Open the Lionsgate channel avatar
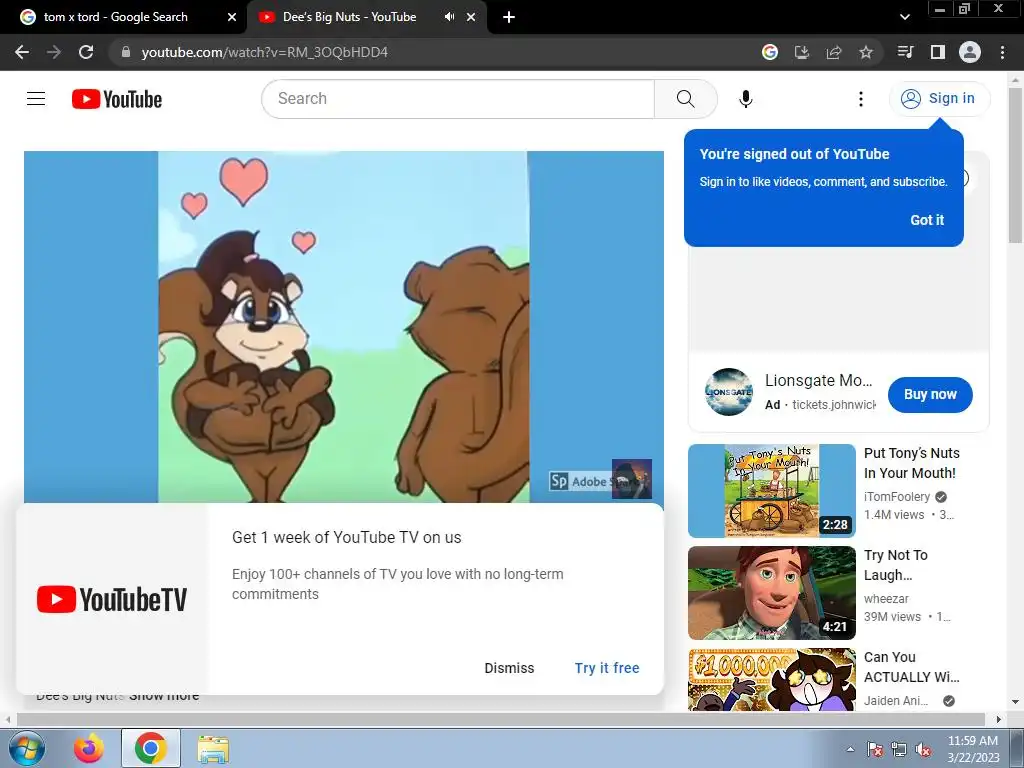This screenshot has width=1024, height=768. 729,392
